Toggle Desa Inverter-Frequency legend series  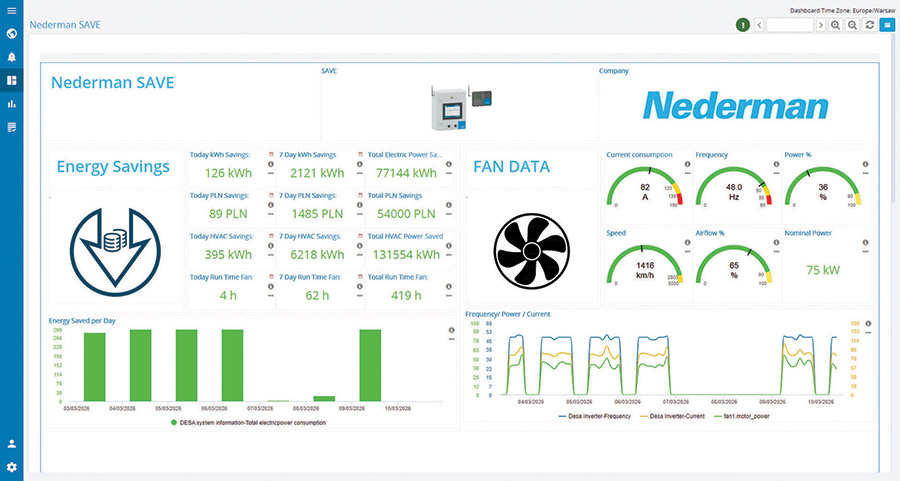(595, 416)
